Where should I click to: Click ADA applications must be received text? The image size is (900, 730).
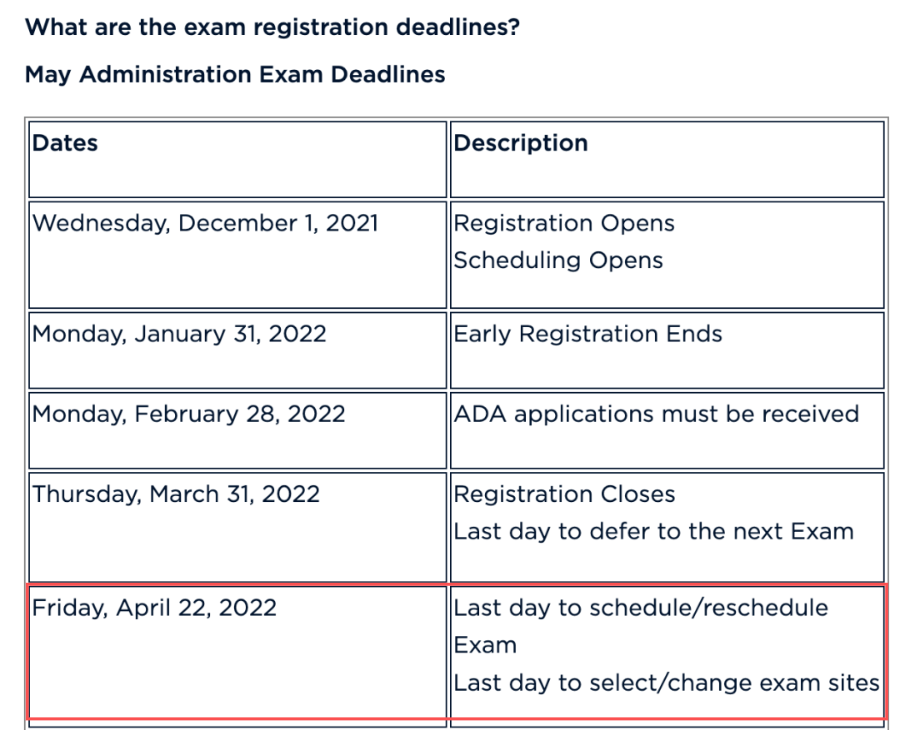[x=656, y=414]
